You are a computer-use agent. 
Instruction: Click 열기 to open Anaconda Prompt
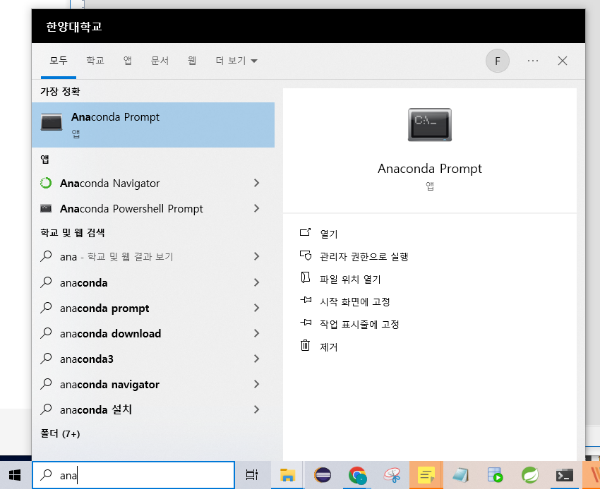[329, 234]
